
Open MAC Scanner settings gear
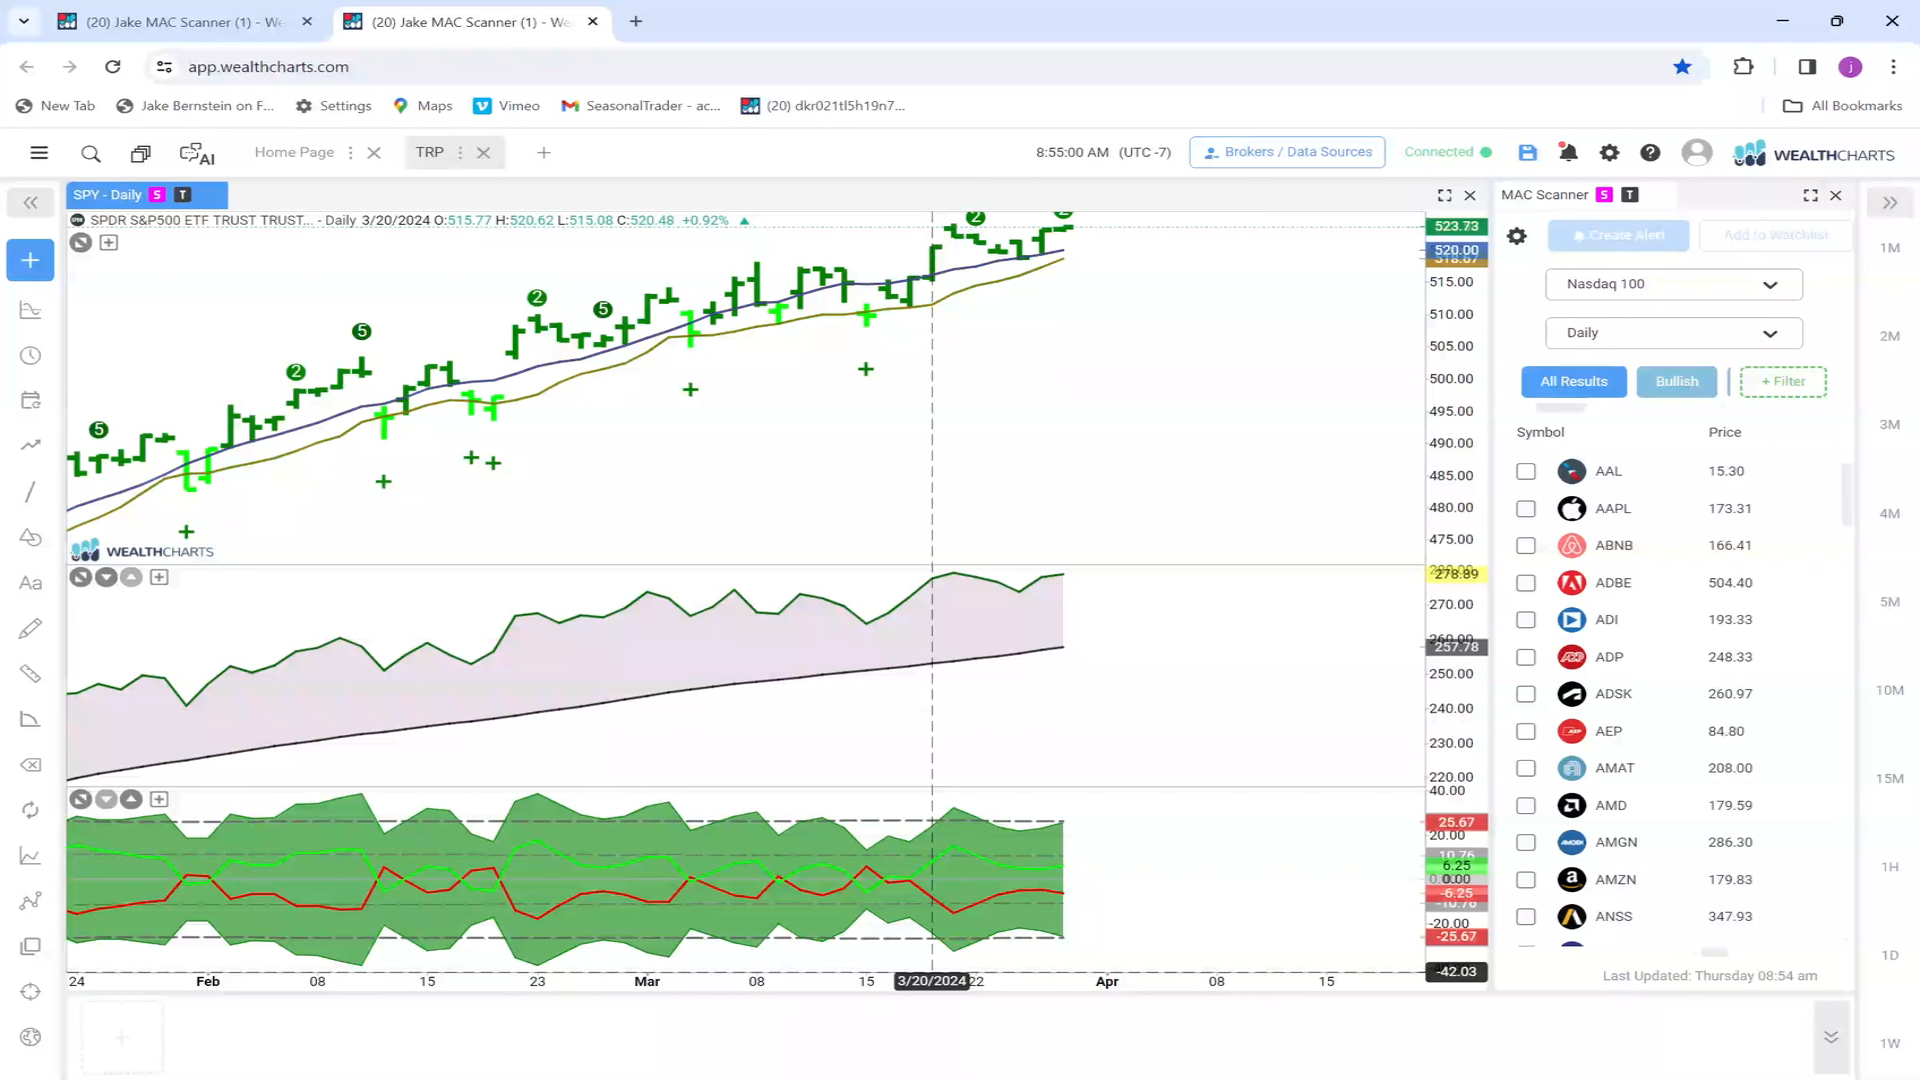click(1517, 236)
